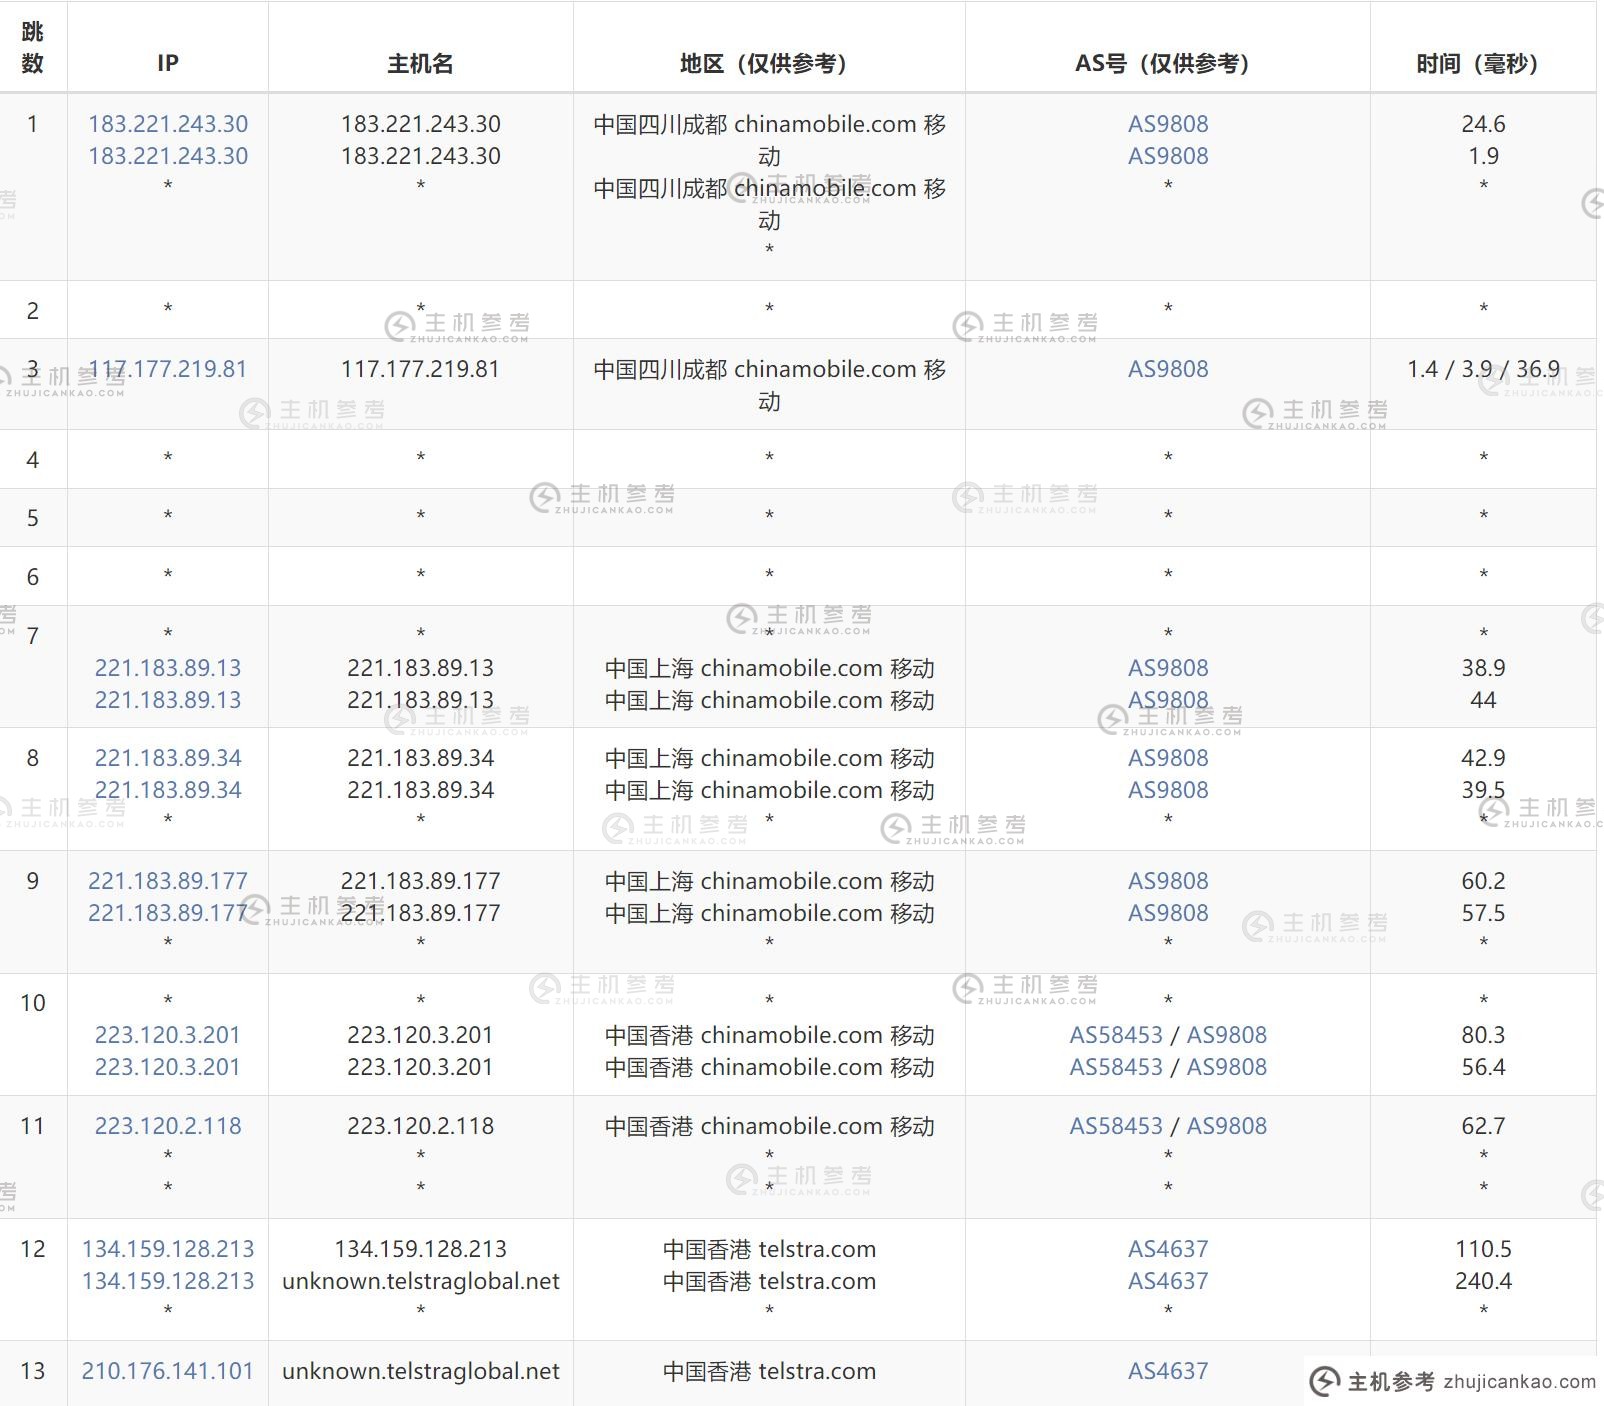
Task: Select unknown.telstraglobal.net hostname in hop 13
Action: pyautogui.click(x=420, y=1371)
